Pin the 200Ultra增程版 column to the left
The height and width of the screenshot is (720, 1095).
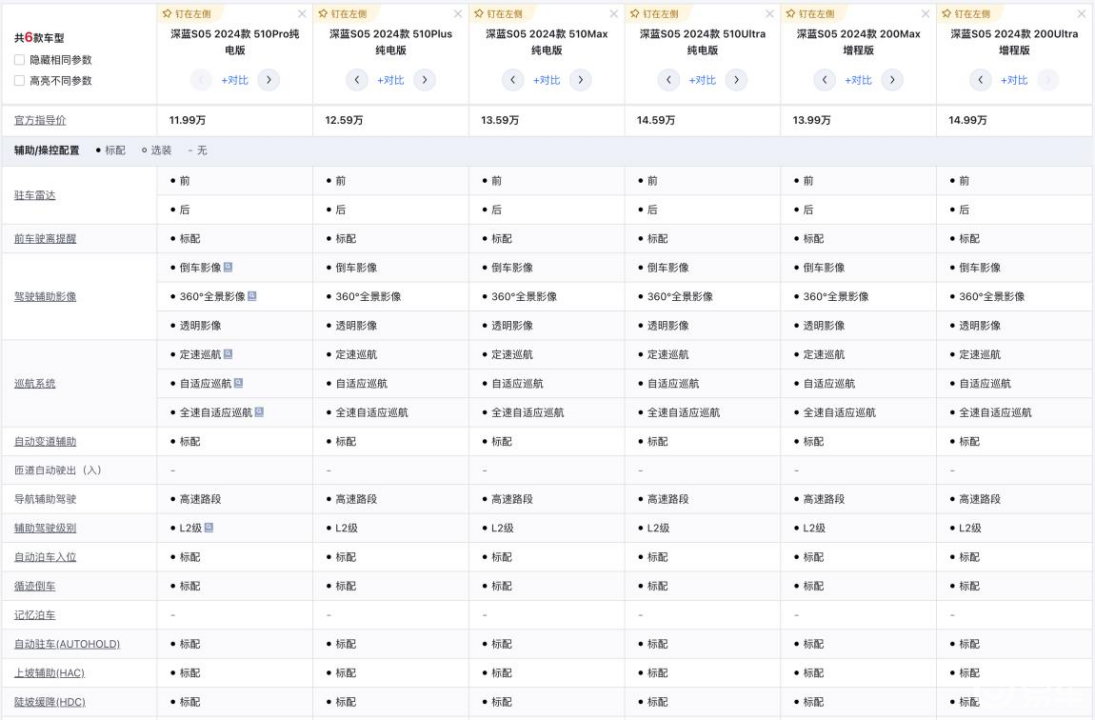tap(966, 14)
